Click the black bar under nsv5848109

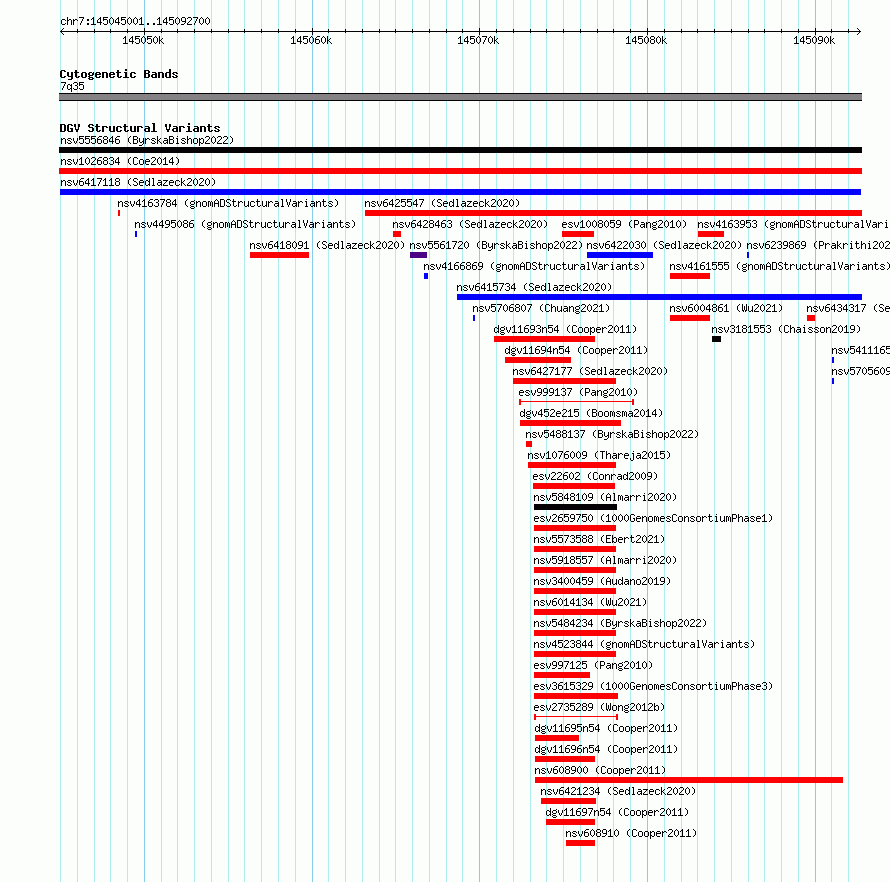[x=575, y=507]
